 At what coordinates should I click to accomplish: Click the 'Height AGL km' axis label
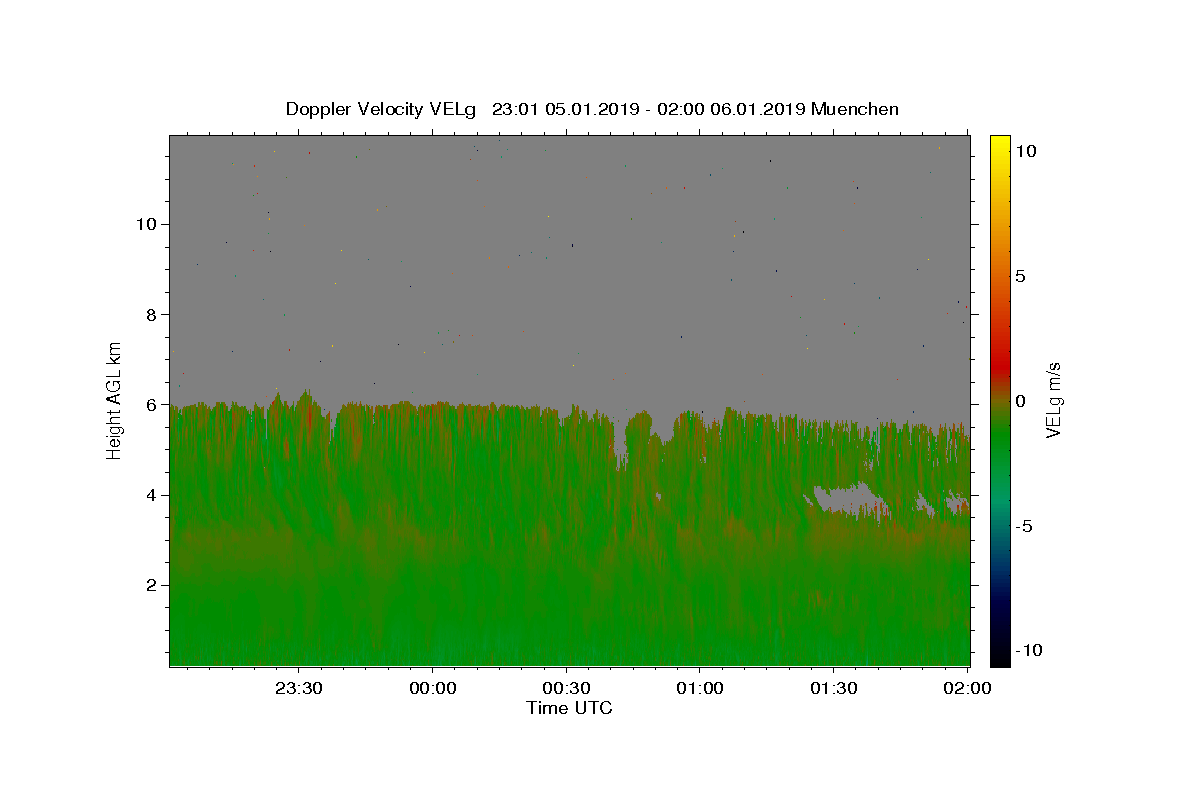point(115,400)
